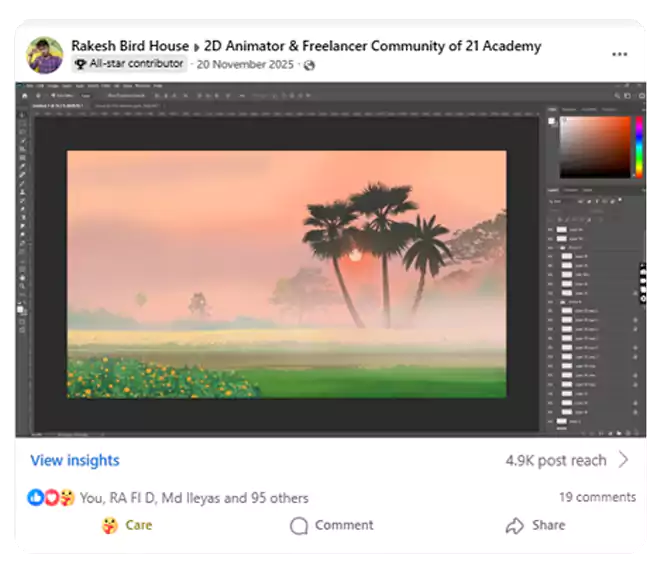Image resolution: width=661 pixels, height=573 pixels.
Task: Open Rakesh Bird House profile name link
Action: [130, 46]
